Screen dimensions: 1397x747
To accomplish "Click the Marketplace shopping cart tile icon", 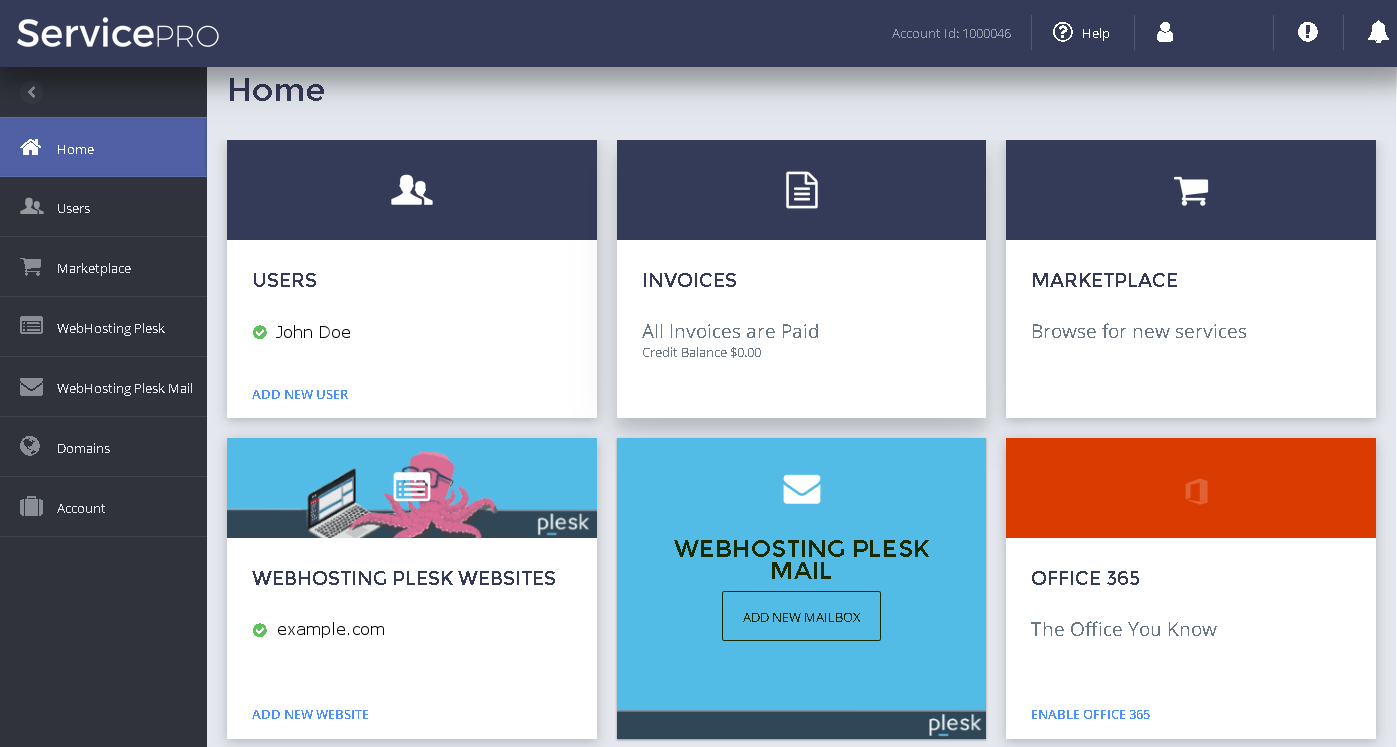I will pos(1190,190).
